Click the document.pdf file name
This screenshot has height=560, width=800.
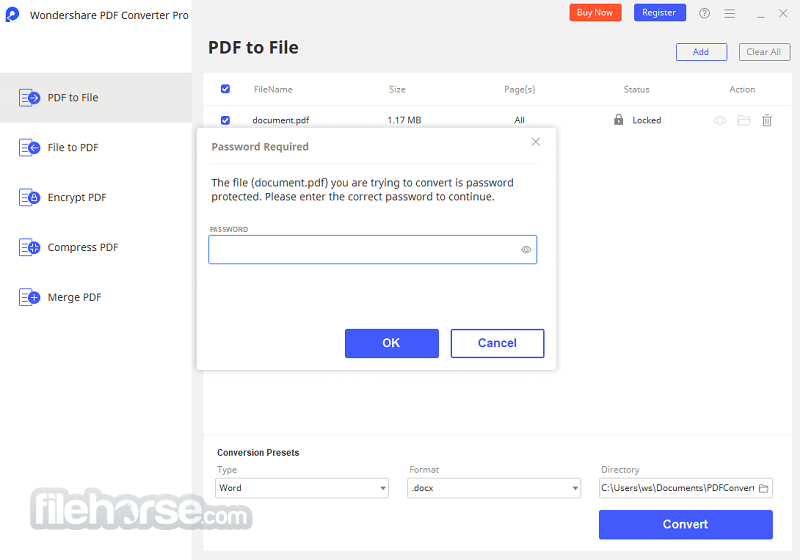click(x=281, y=120)
